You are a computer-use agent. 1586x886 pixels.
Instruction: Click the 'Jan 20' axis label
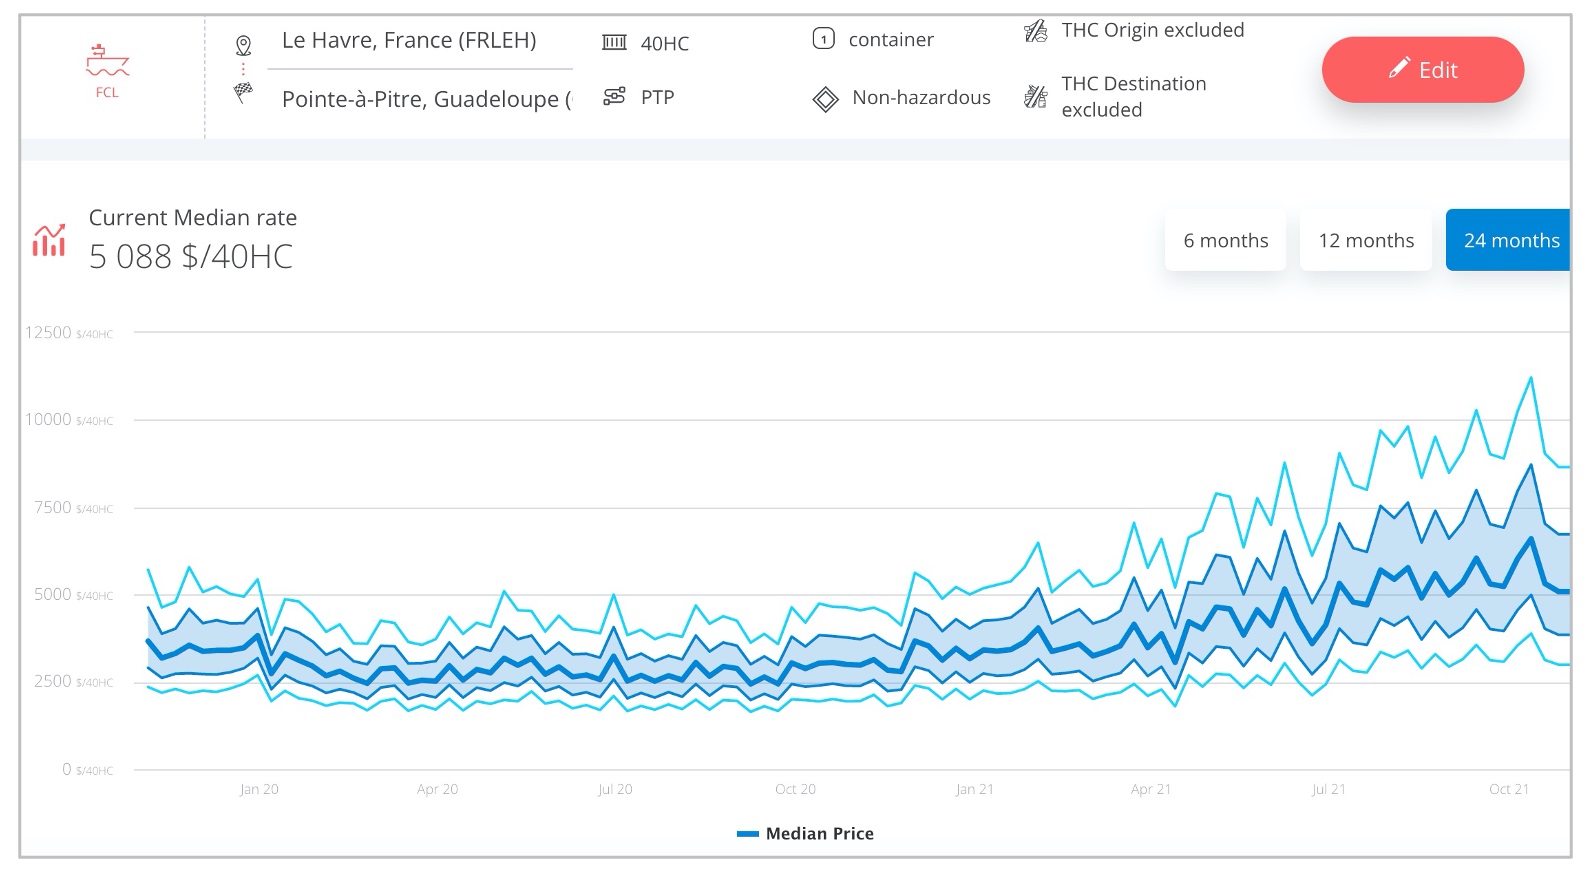click(259, 789)
